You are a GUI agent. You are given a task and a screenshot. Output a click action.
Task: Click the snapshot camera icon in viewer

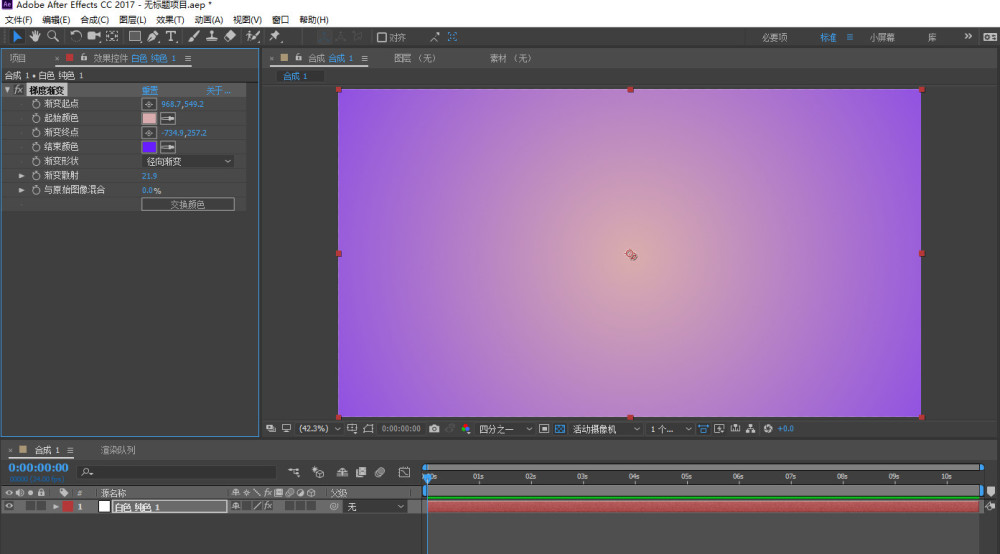click(434, 429)
